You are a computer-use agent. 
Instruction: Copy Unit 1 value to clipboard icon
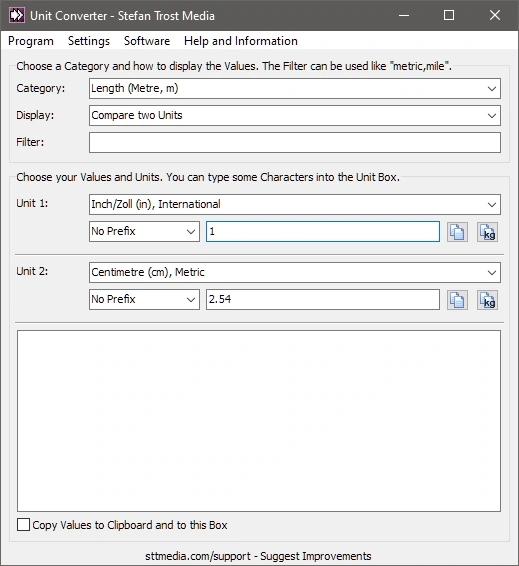pyautogui.click(x=457, y=232)
